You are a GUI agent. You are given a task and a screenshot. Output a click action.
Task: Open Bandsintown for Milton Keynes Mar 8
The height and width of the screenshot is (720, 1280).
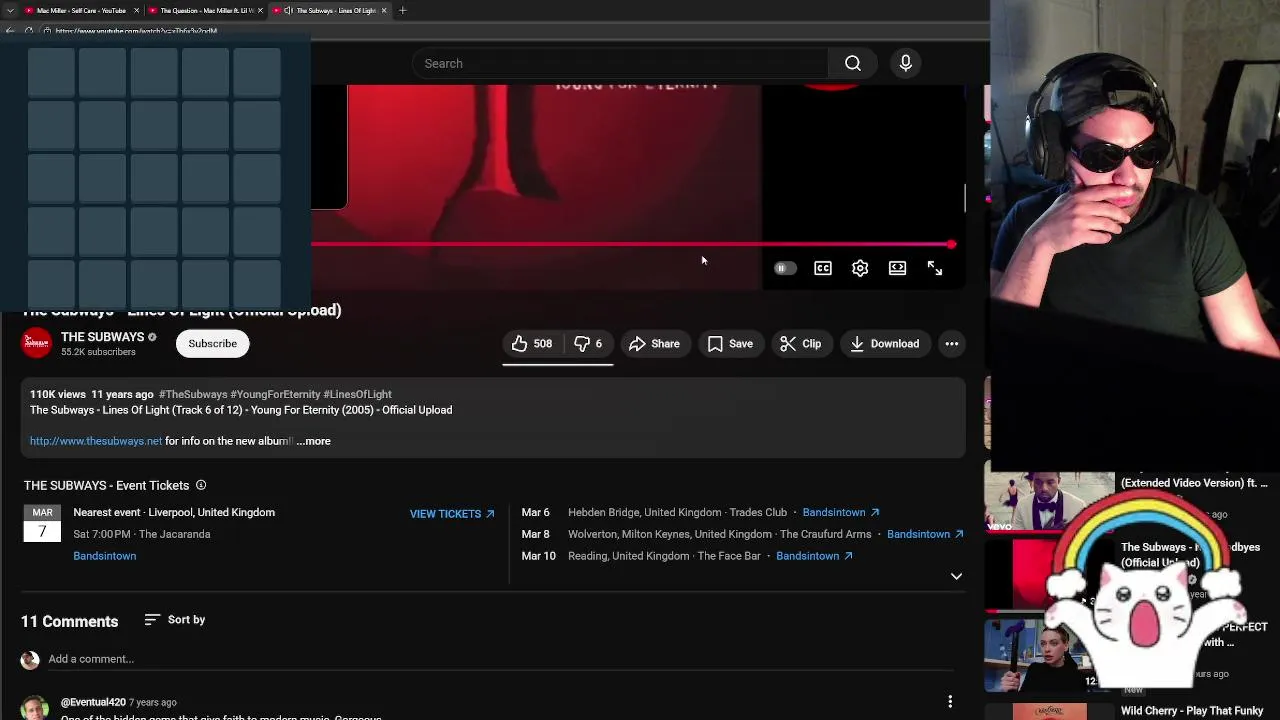(x=925, y=534)
